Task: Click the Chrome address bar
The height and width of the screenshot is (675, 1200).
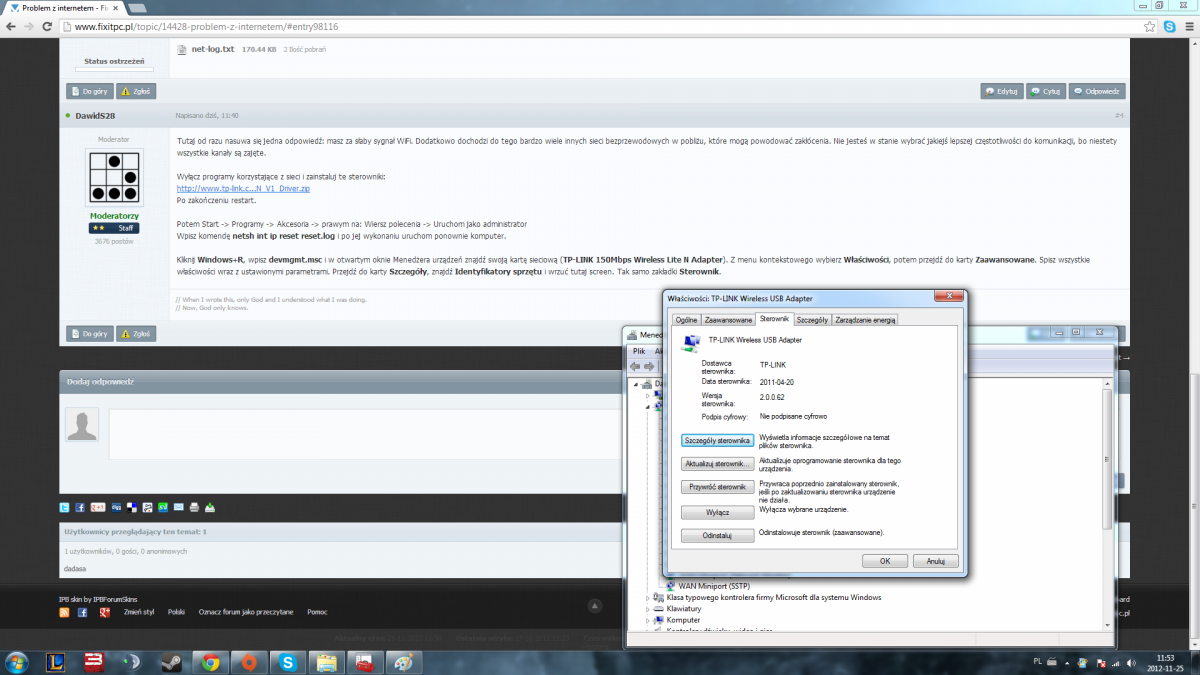Action: point(600,27)
